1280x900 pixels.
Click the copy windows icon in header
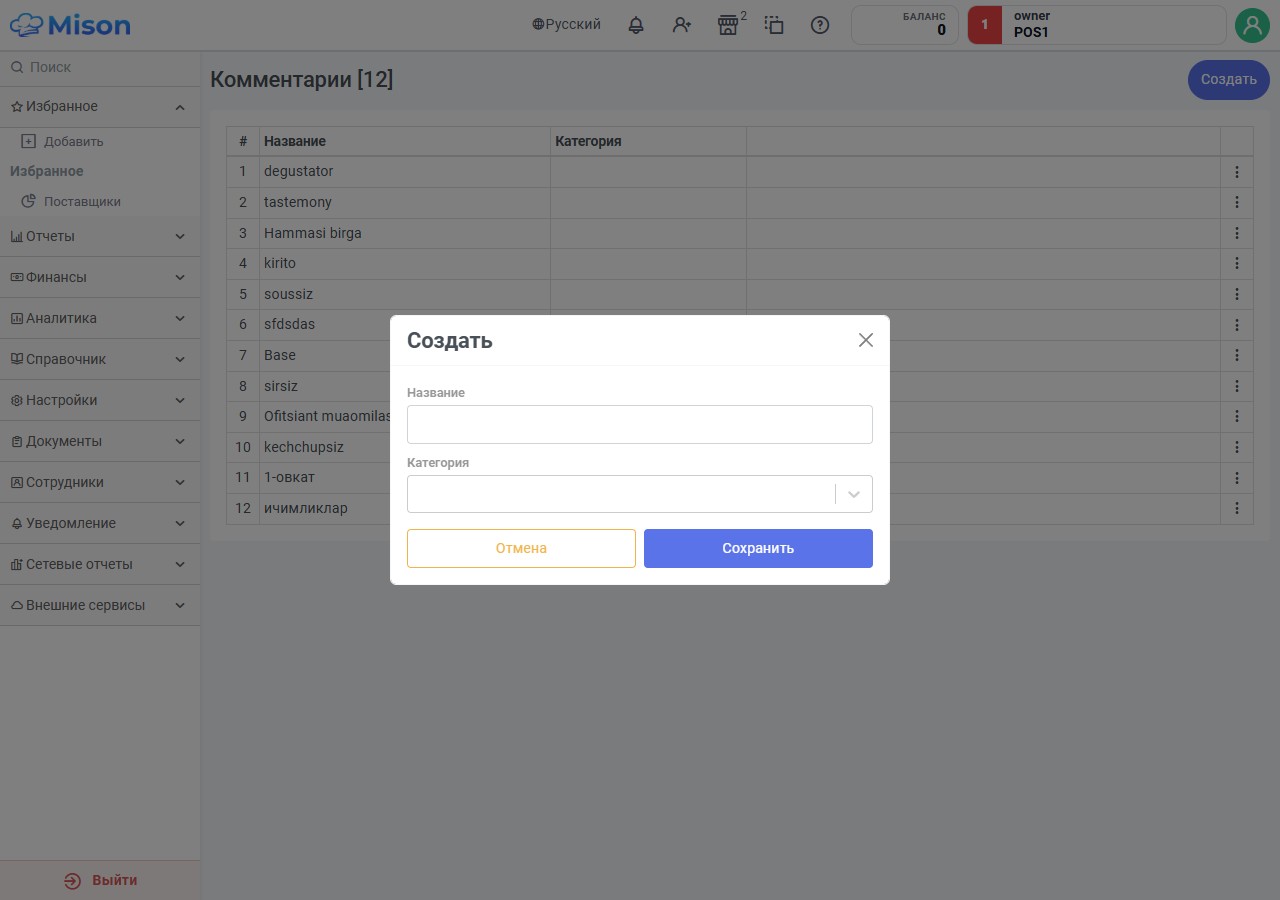click(x=774, y=25)
